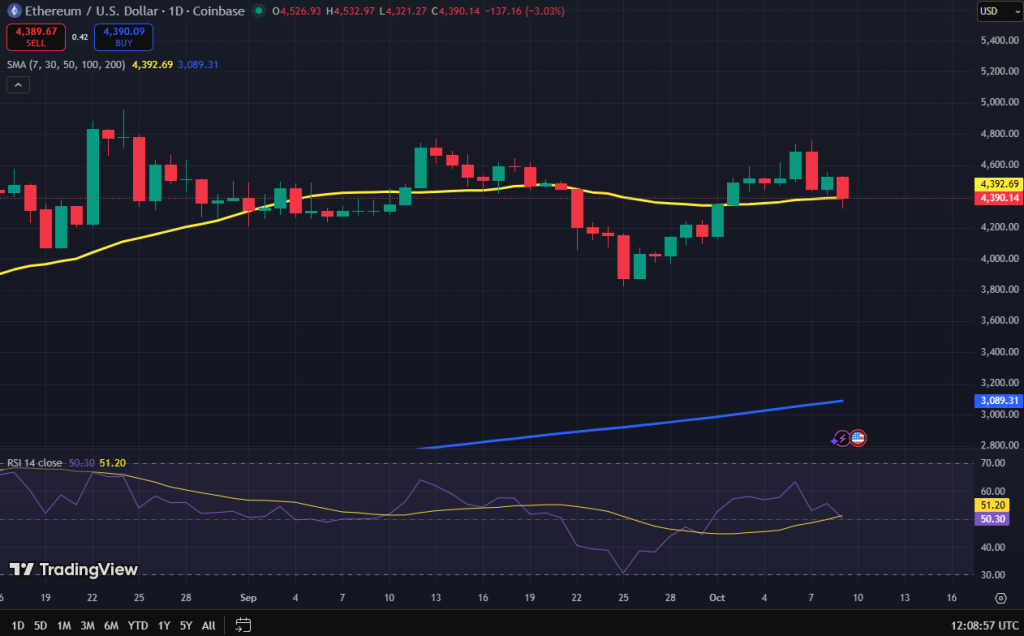The image size is (1024, 636).
Task: Click the SMA (7, 30, 50, 100, 200) indicator label
Action: coord(66,65)
